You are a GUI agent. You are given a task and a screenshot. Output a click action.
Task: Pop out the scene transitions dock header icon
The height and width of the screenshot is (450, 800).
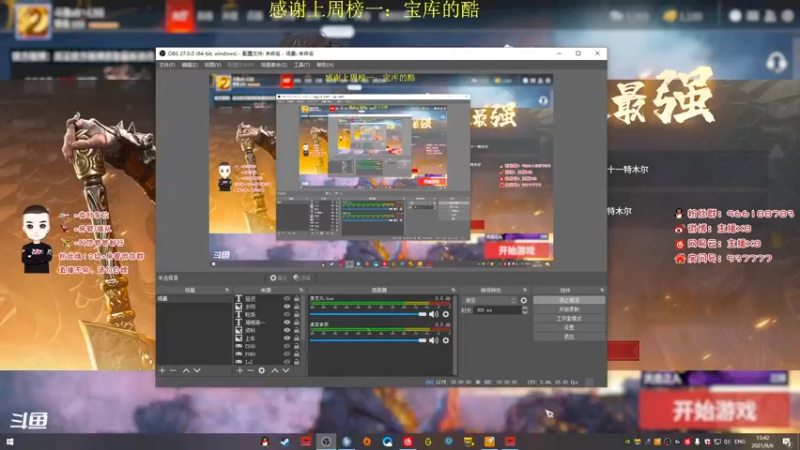(x=525, y=290)
